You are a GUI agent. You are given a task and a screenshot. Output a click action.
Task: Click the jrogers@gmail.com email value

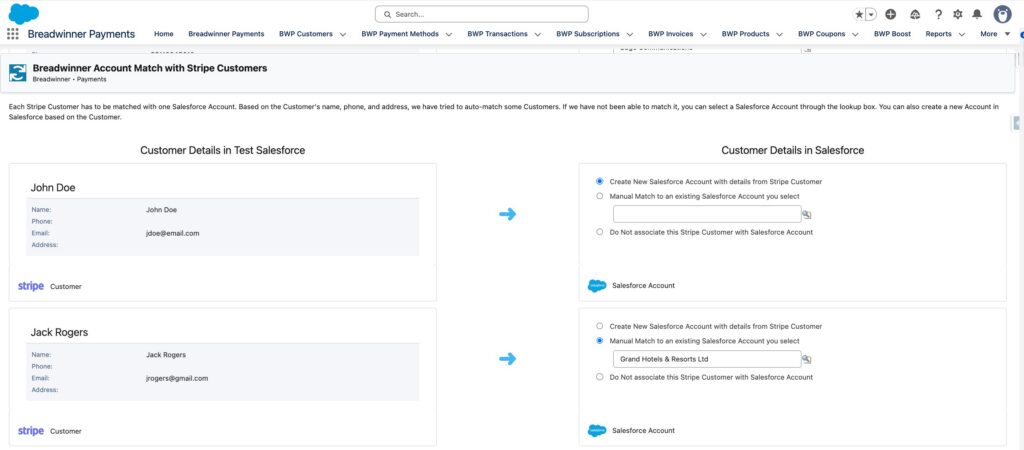click(x=177, y=378)
